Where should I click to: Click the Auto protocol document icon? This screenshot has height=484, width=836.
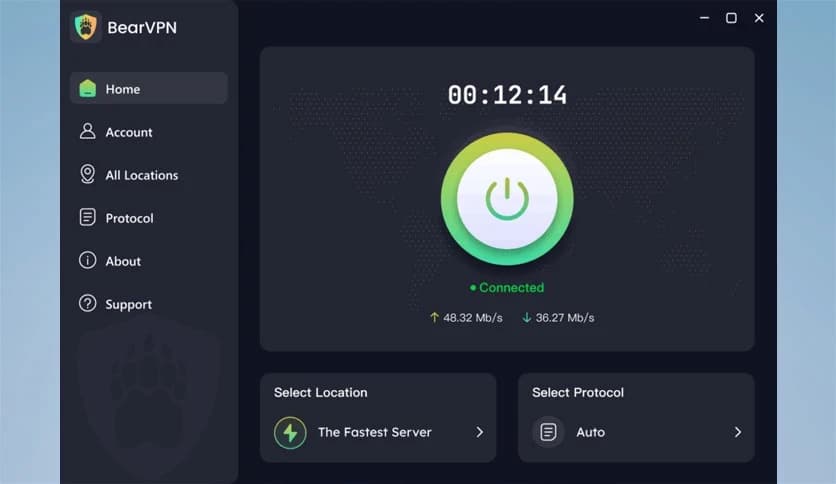[548, 432]
